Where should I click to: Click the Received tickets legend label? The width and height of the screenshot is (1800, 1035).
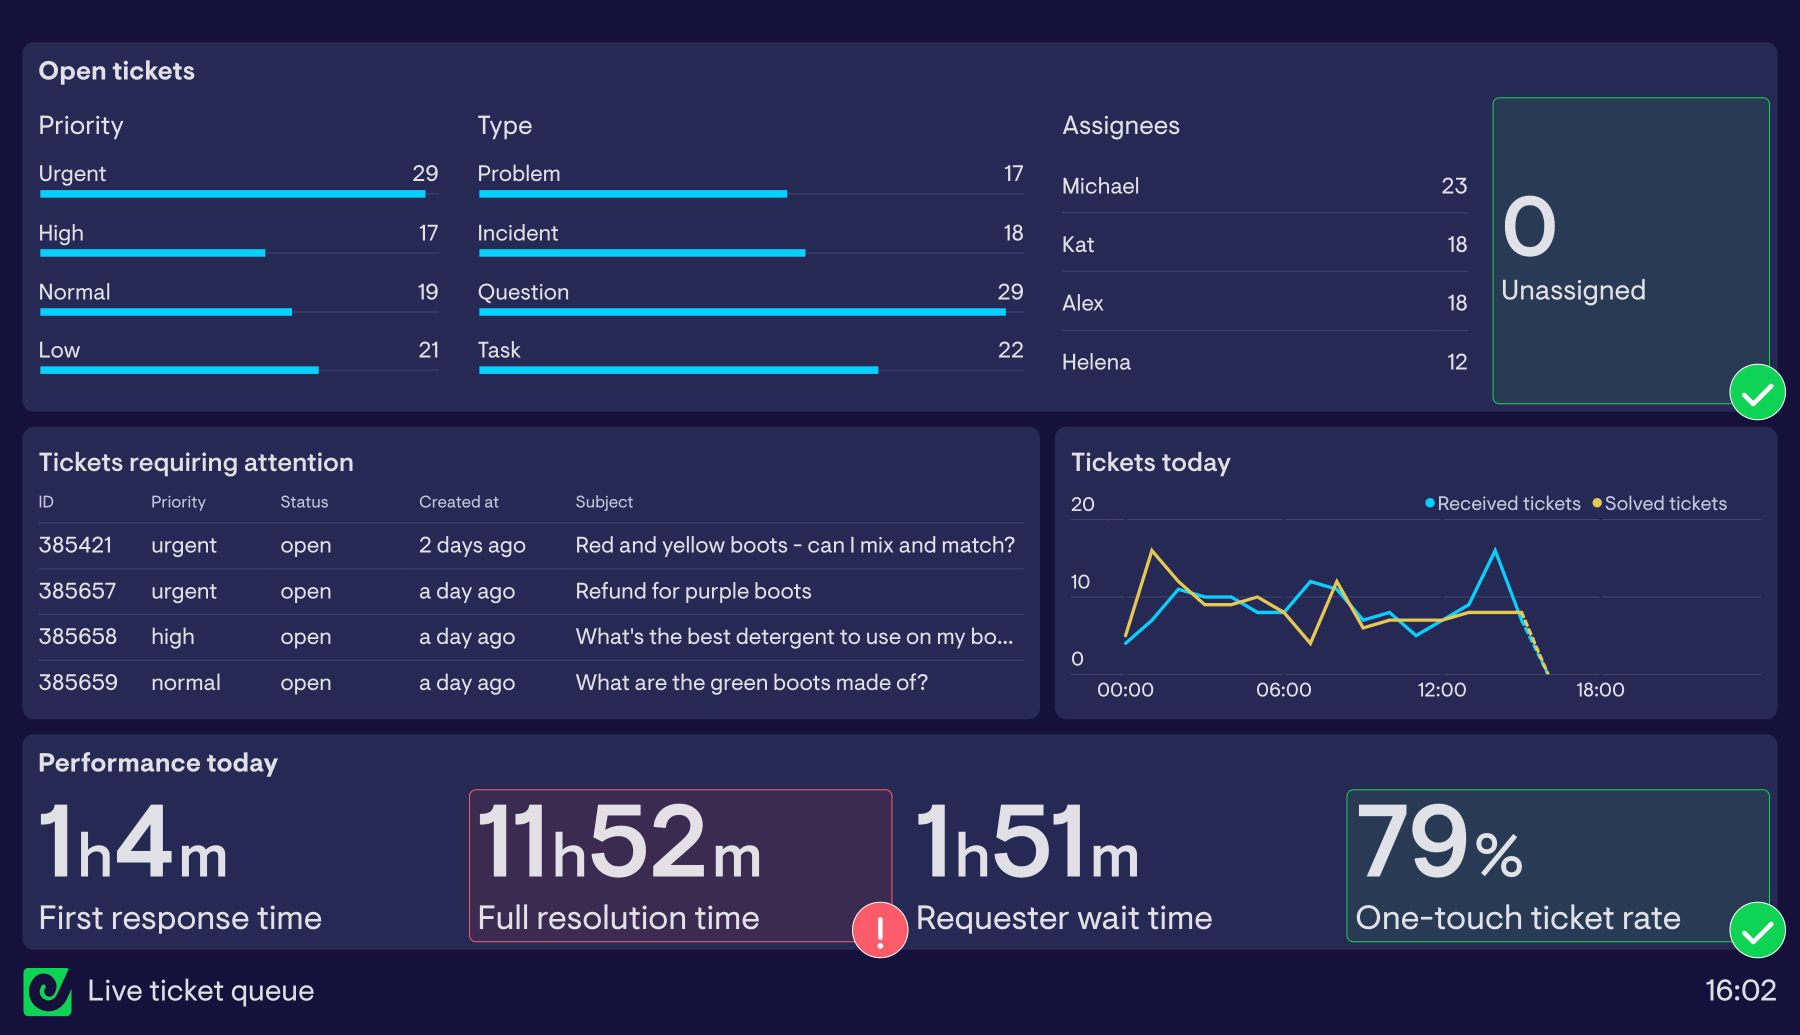coord(1508,503)
